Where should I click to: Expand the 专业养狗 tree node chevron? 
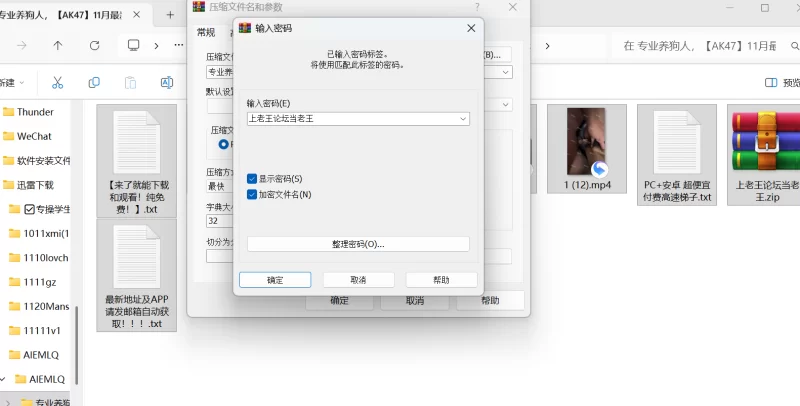pyautogui.click(x=8, y=402)
